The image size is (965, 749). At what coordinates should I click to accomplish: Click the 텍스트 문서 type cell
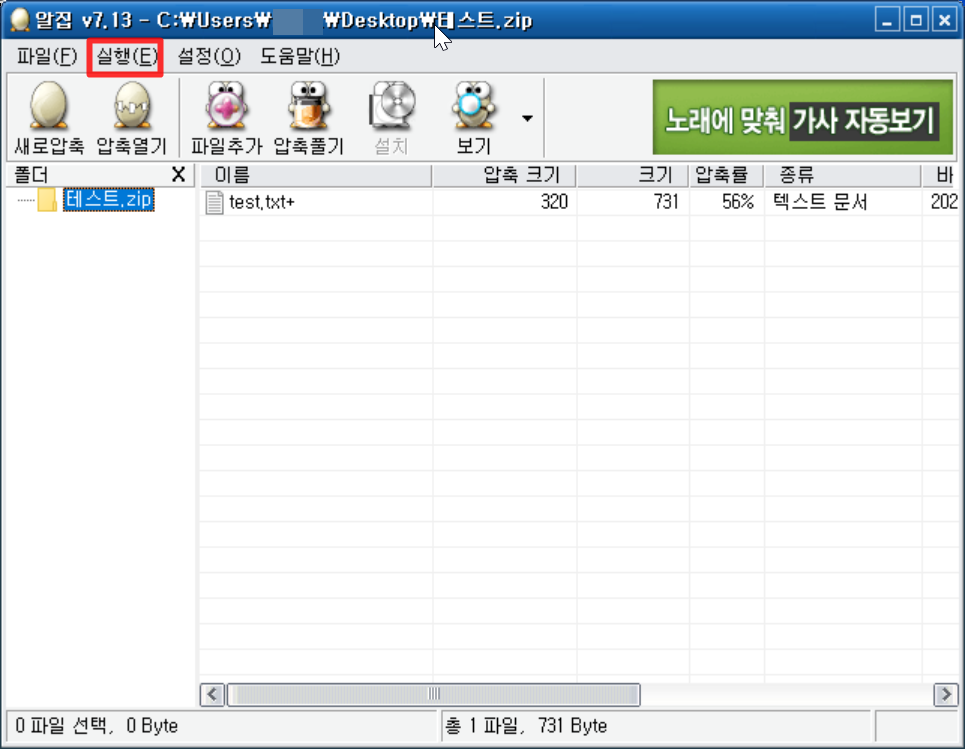[820, 202]
